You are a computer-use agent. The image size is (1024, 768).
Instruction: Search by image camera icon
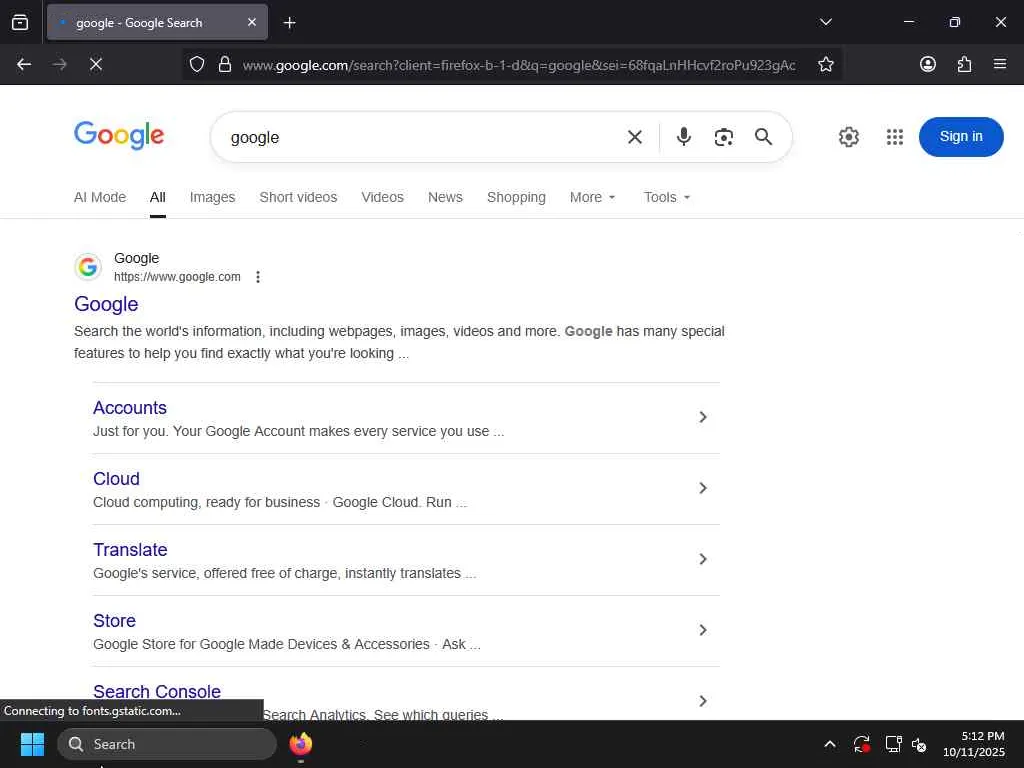(724, 137)
